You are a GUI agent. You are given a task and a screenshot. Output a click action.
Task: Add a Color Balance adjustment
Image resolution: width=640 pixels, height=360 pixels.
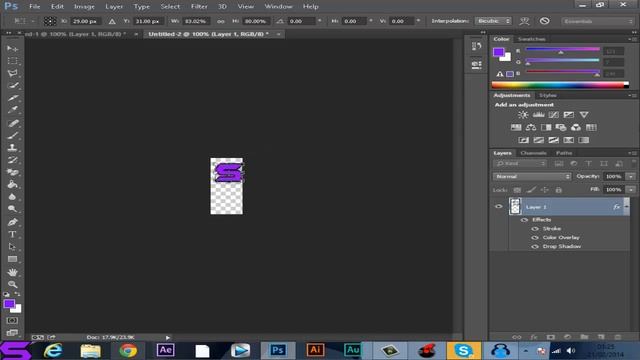pos(531,127)
